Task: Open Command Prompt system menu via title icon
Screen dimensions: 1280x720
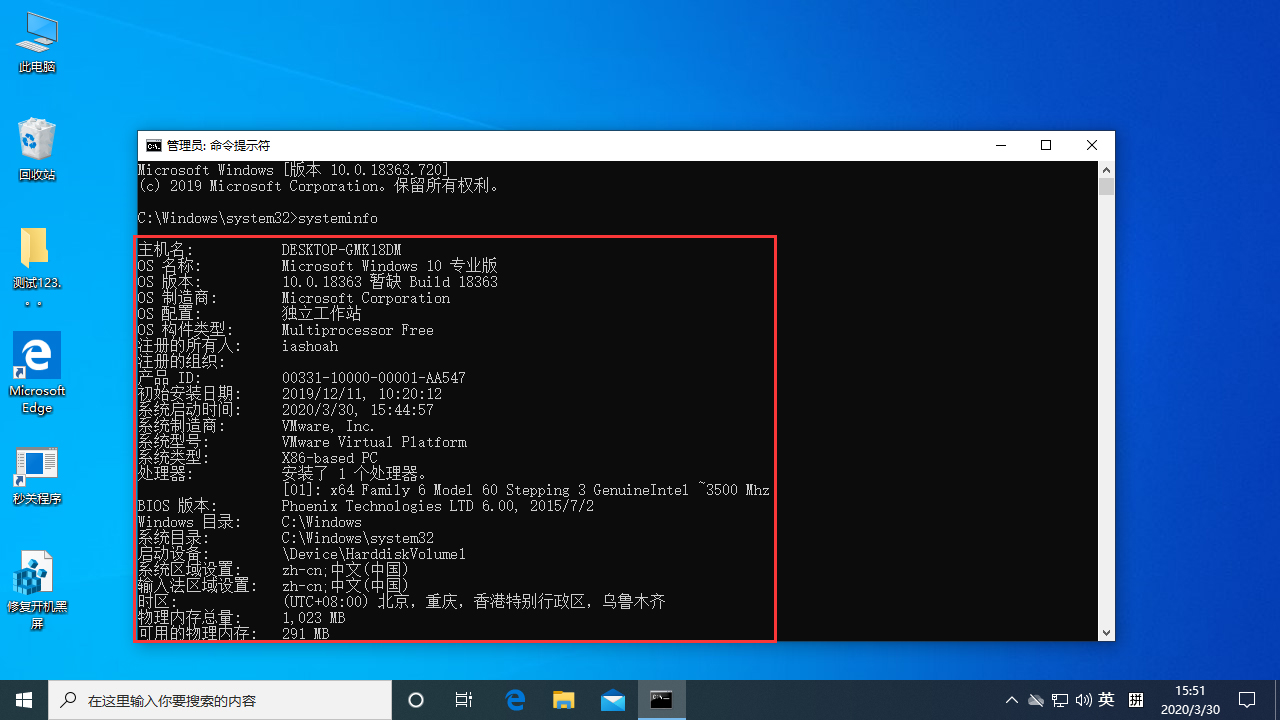Action: pos(152,145)
